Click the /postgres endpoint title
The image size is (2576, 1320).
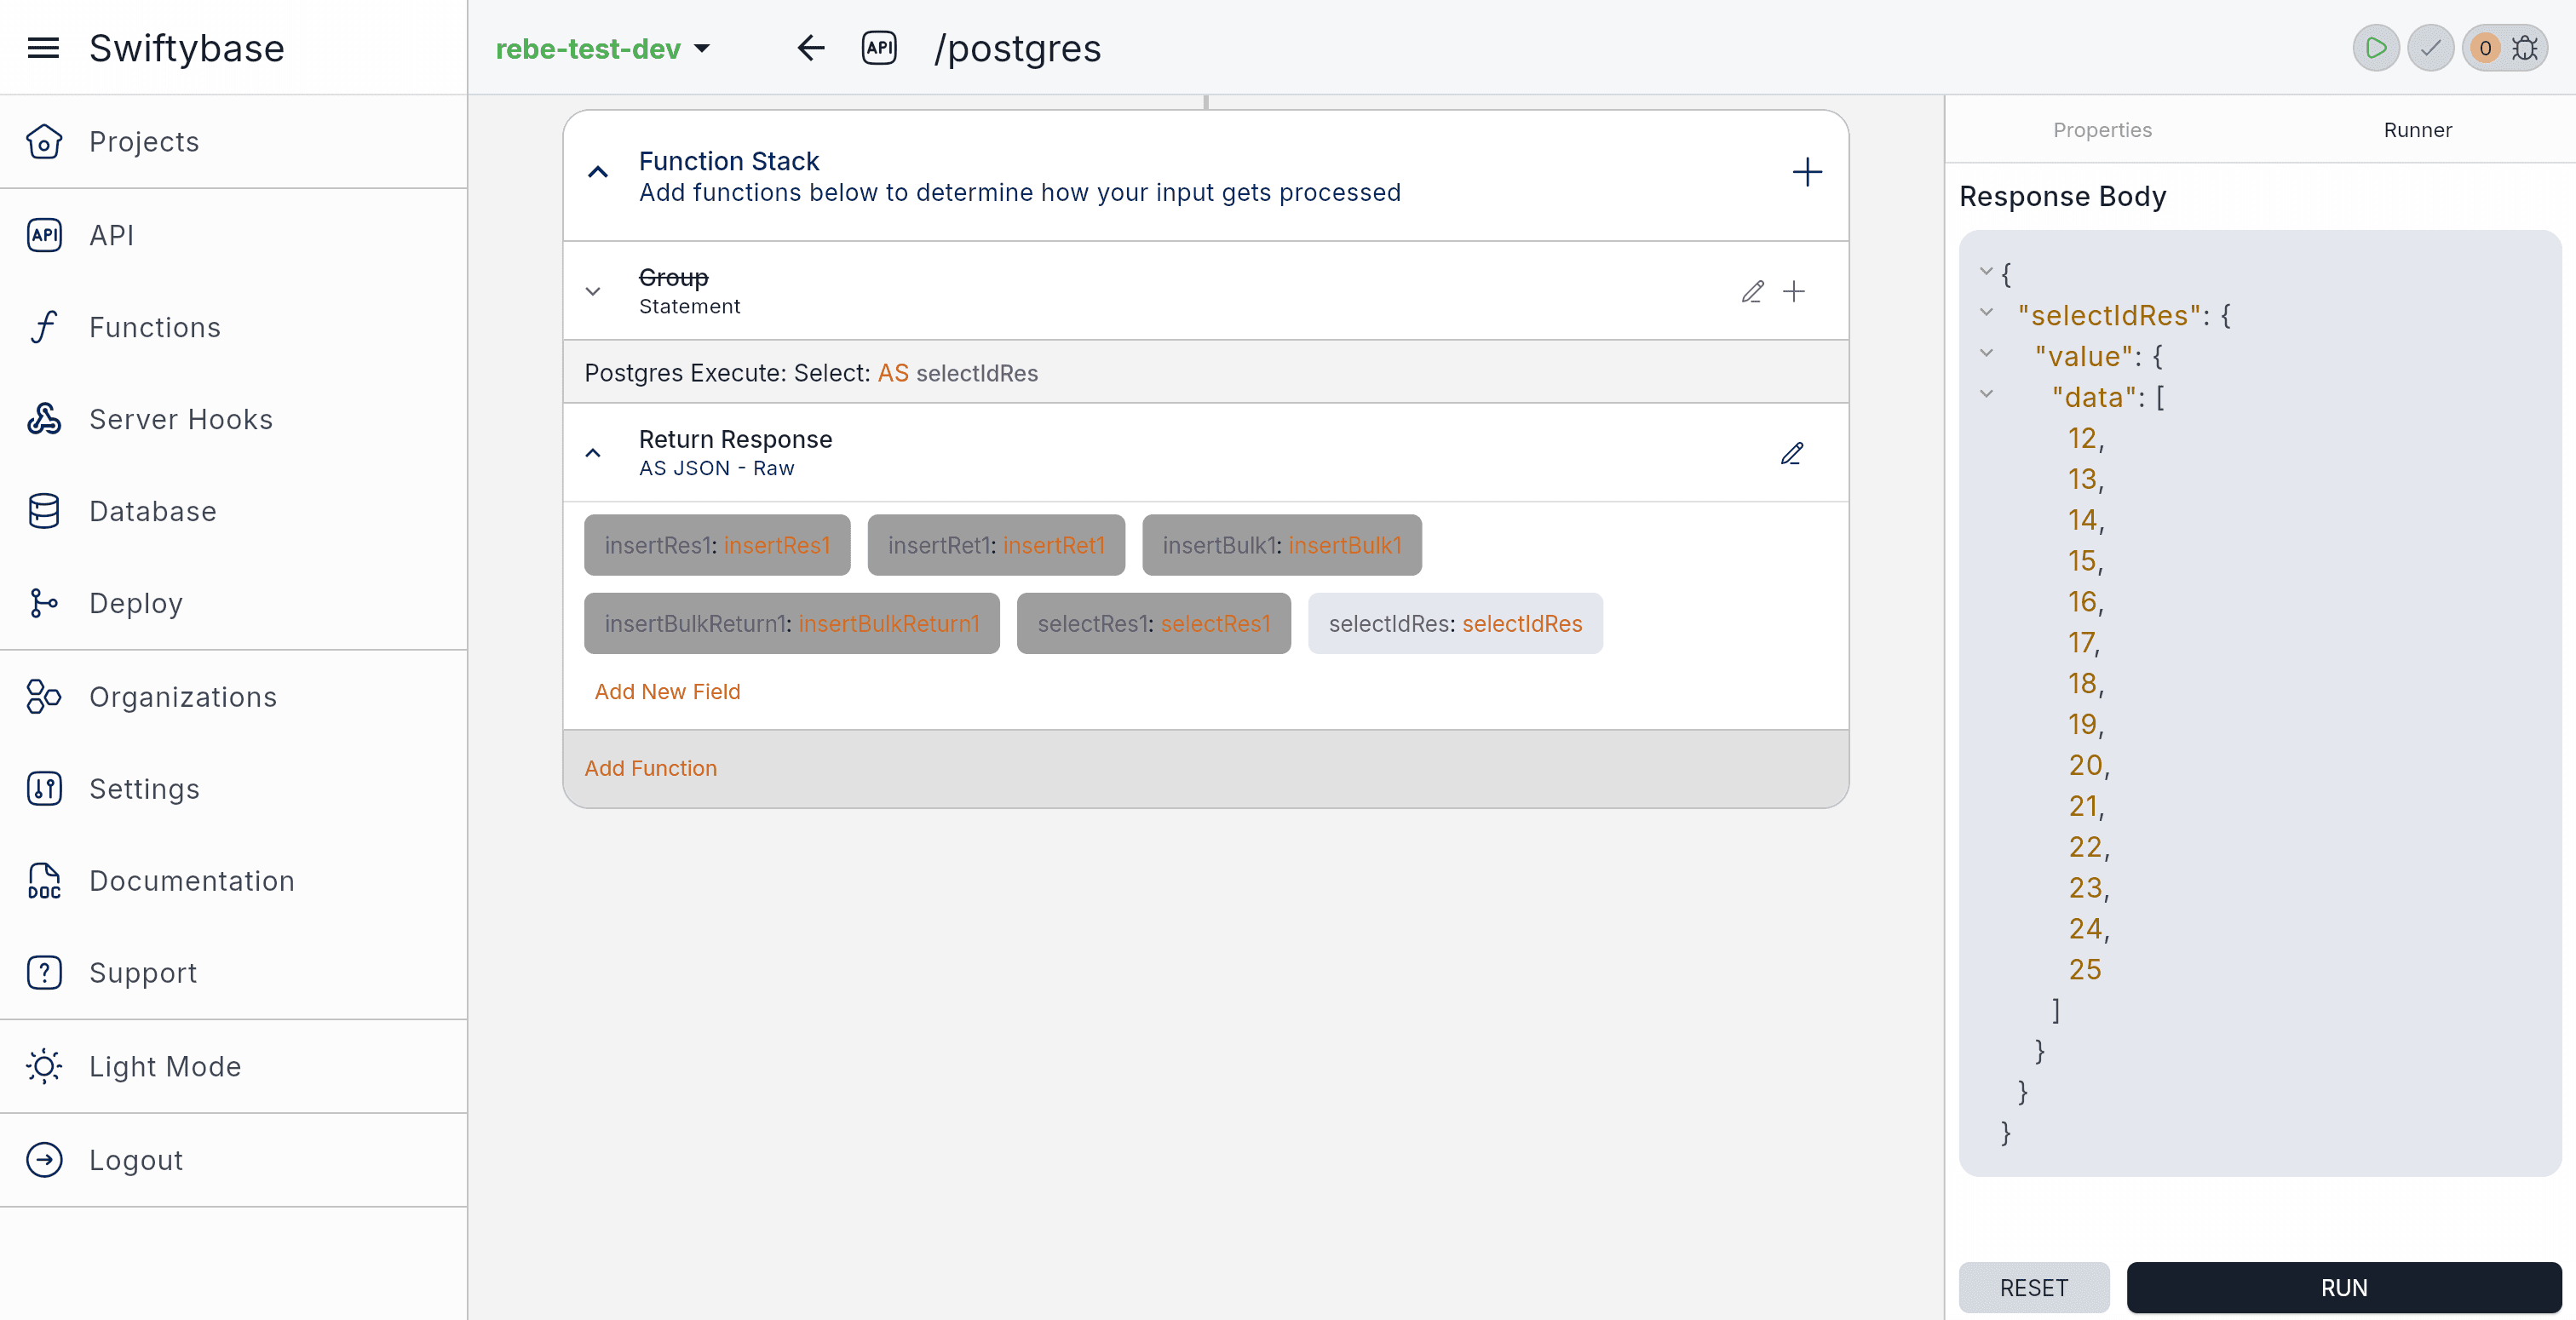pos(1017,48)
